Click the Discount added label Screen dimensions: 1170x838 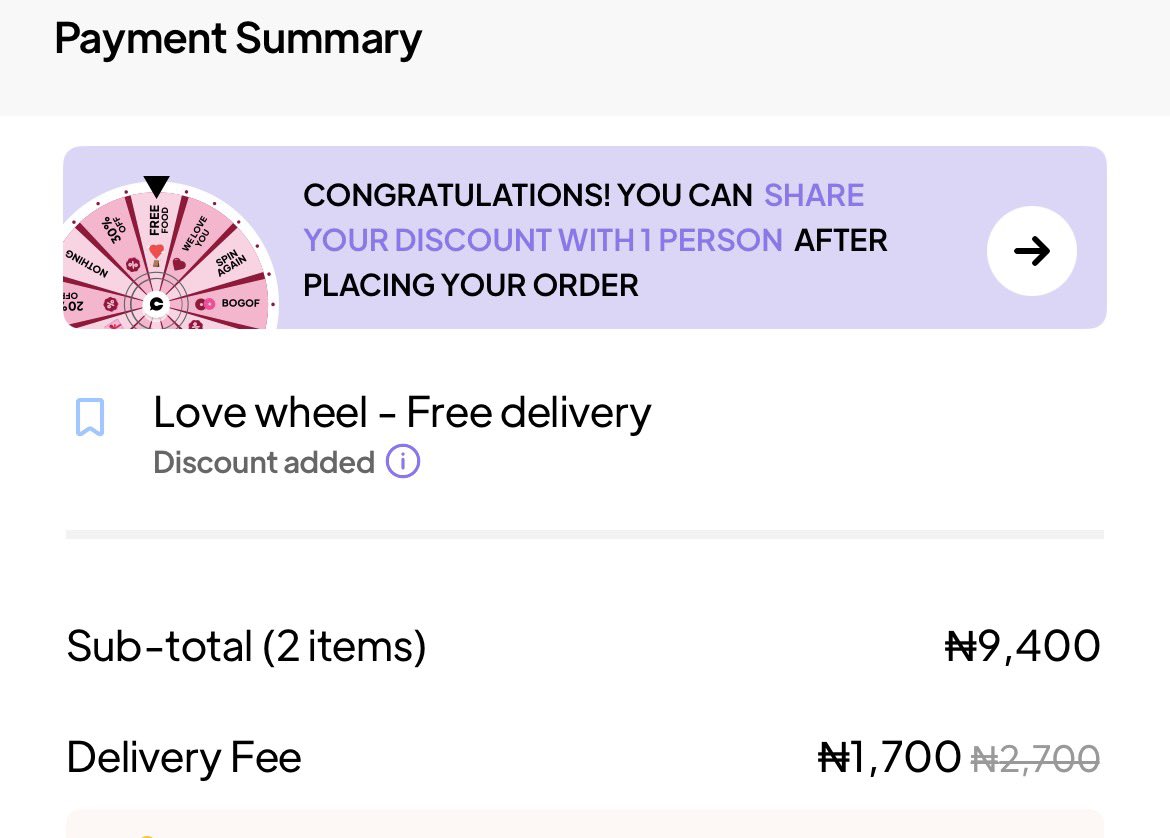pyautogui.click(x=264, y=462)
